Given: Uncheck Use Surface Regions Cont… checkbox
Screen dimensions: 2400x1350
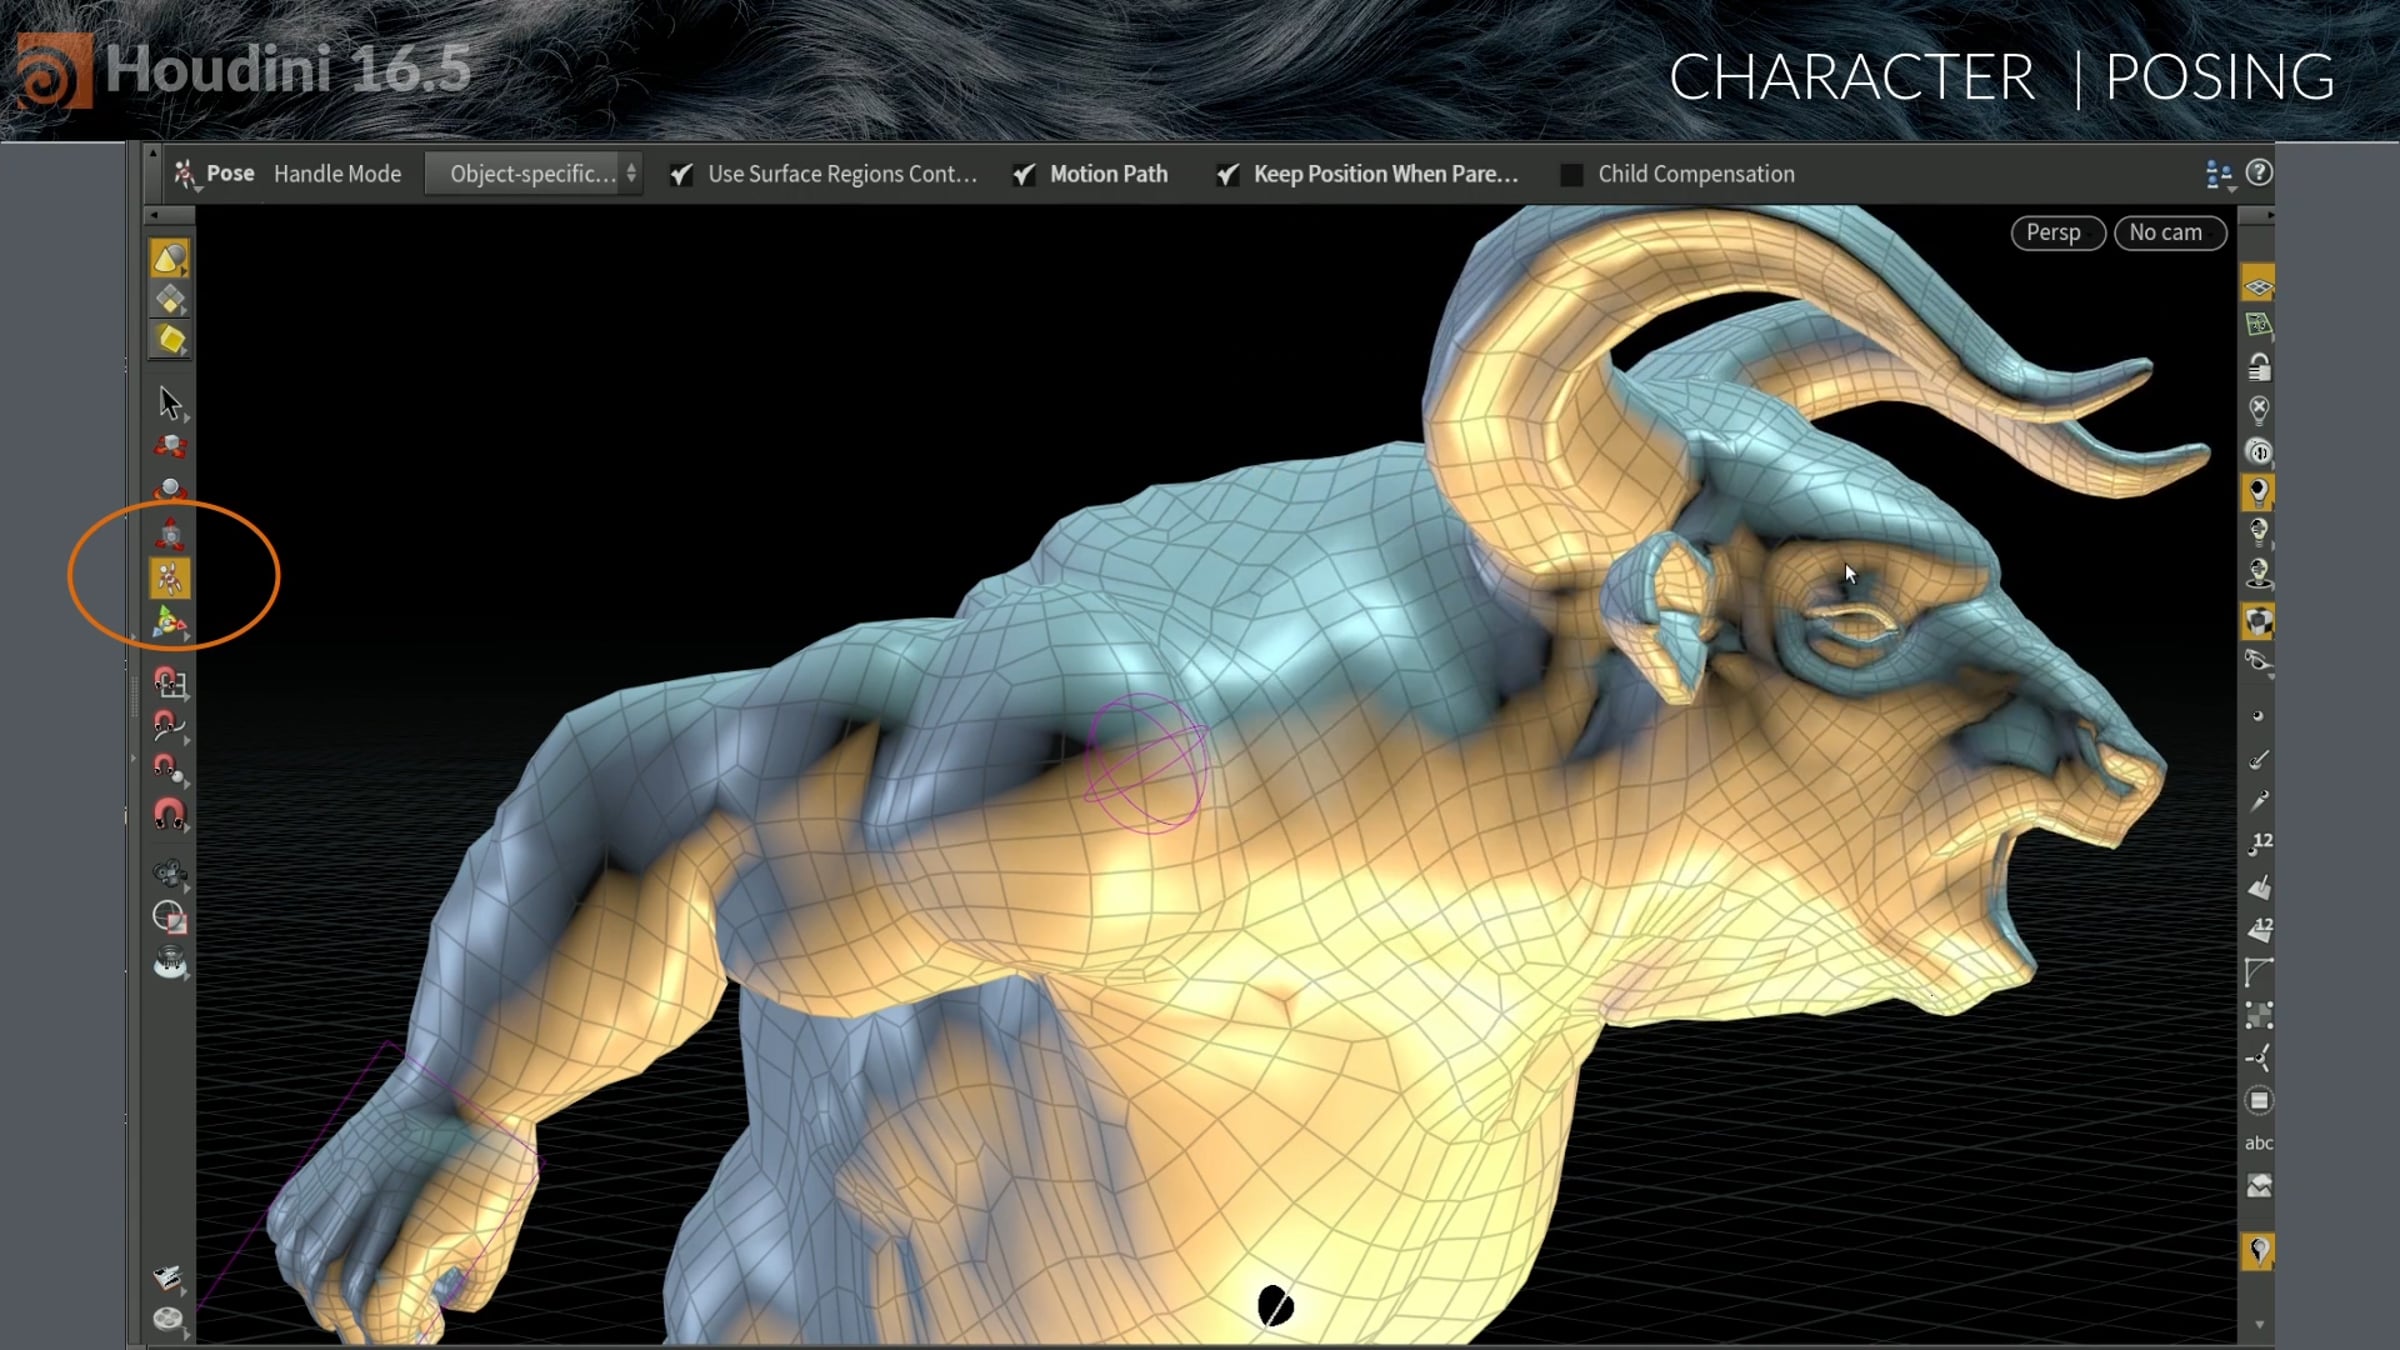Looking at the screenshot, I should [681, 175].
